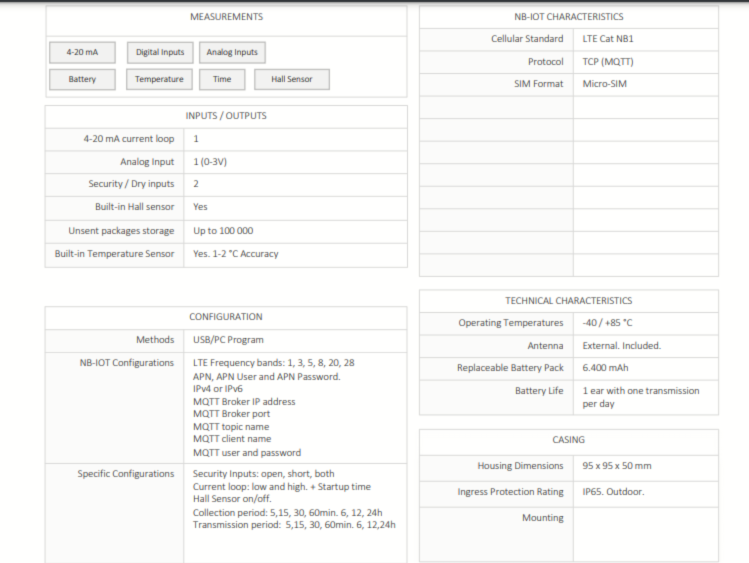Viewport: 749px width, 563px height.
Task: Select 'Security Inputs: open, short, both' line
Action: pyautogui.click(x=264, y=473)
